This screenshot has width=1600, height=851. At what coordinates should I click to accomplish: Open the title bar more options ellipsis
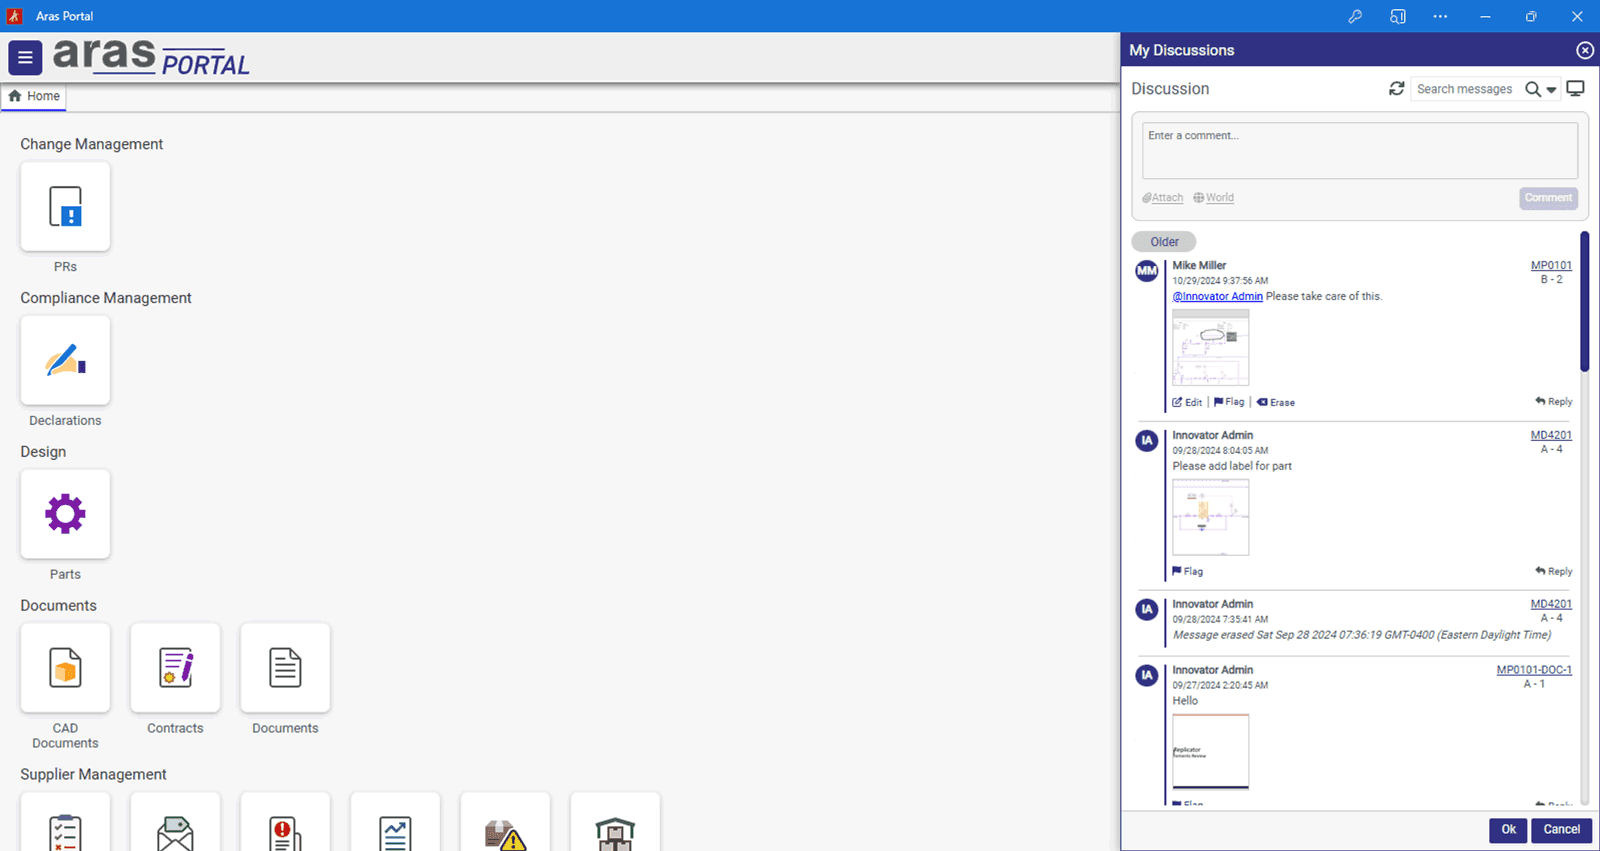coord(1440,16)
